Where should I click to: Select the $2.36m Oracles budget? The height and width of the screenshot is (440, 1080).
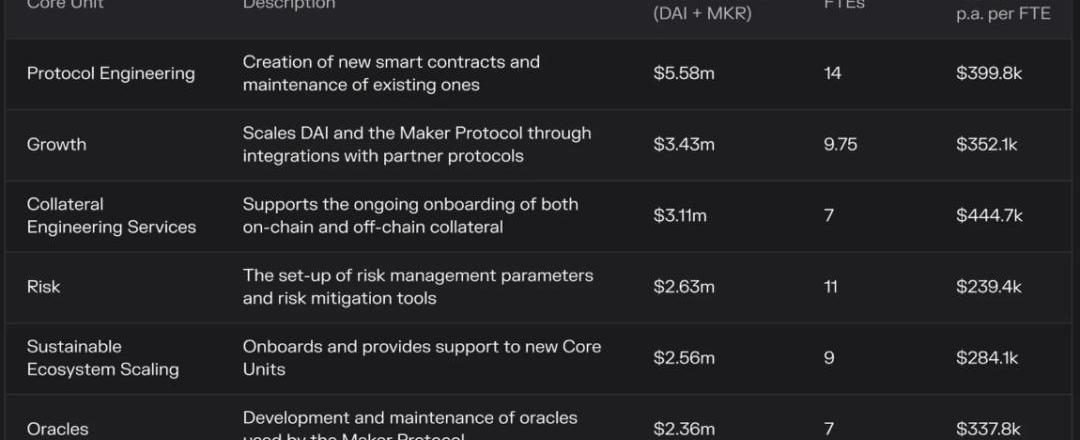(684, 429)
